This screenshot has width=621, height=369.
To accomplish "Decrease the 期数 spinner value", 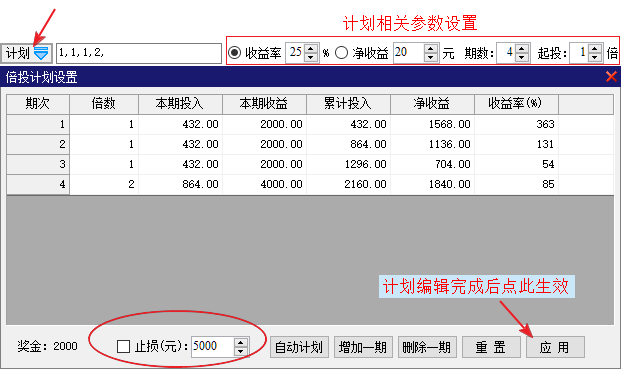I will 522,58.
